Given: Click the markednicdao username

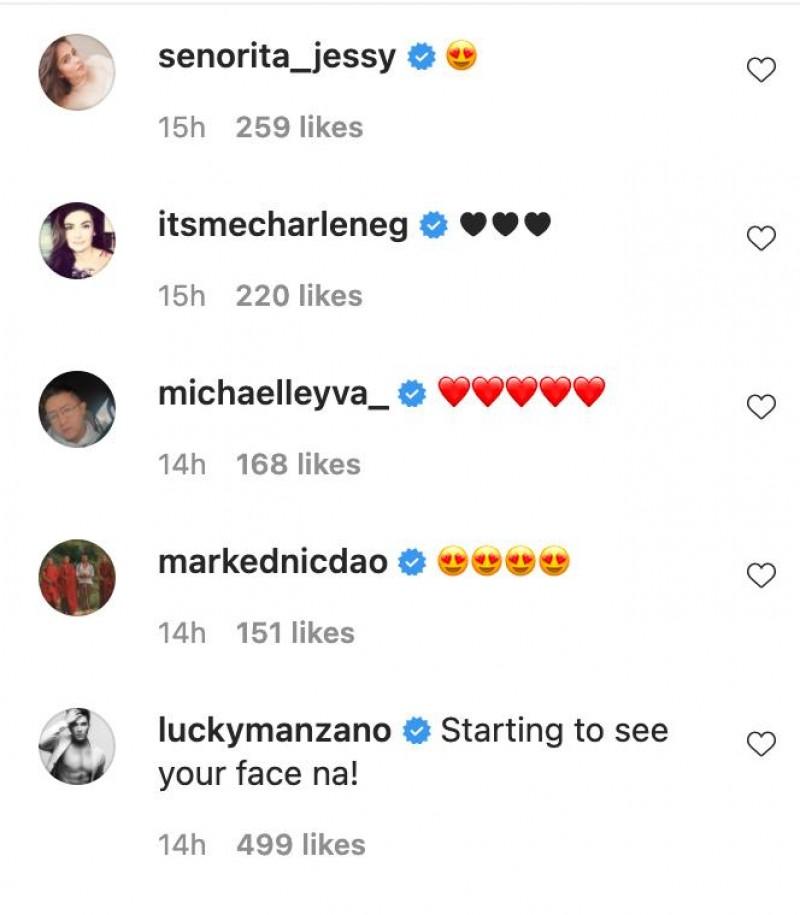Looking at the screenshot, I should pyautogui.click(x=273, y=563).
